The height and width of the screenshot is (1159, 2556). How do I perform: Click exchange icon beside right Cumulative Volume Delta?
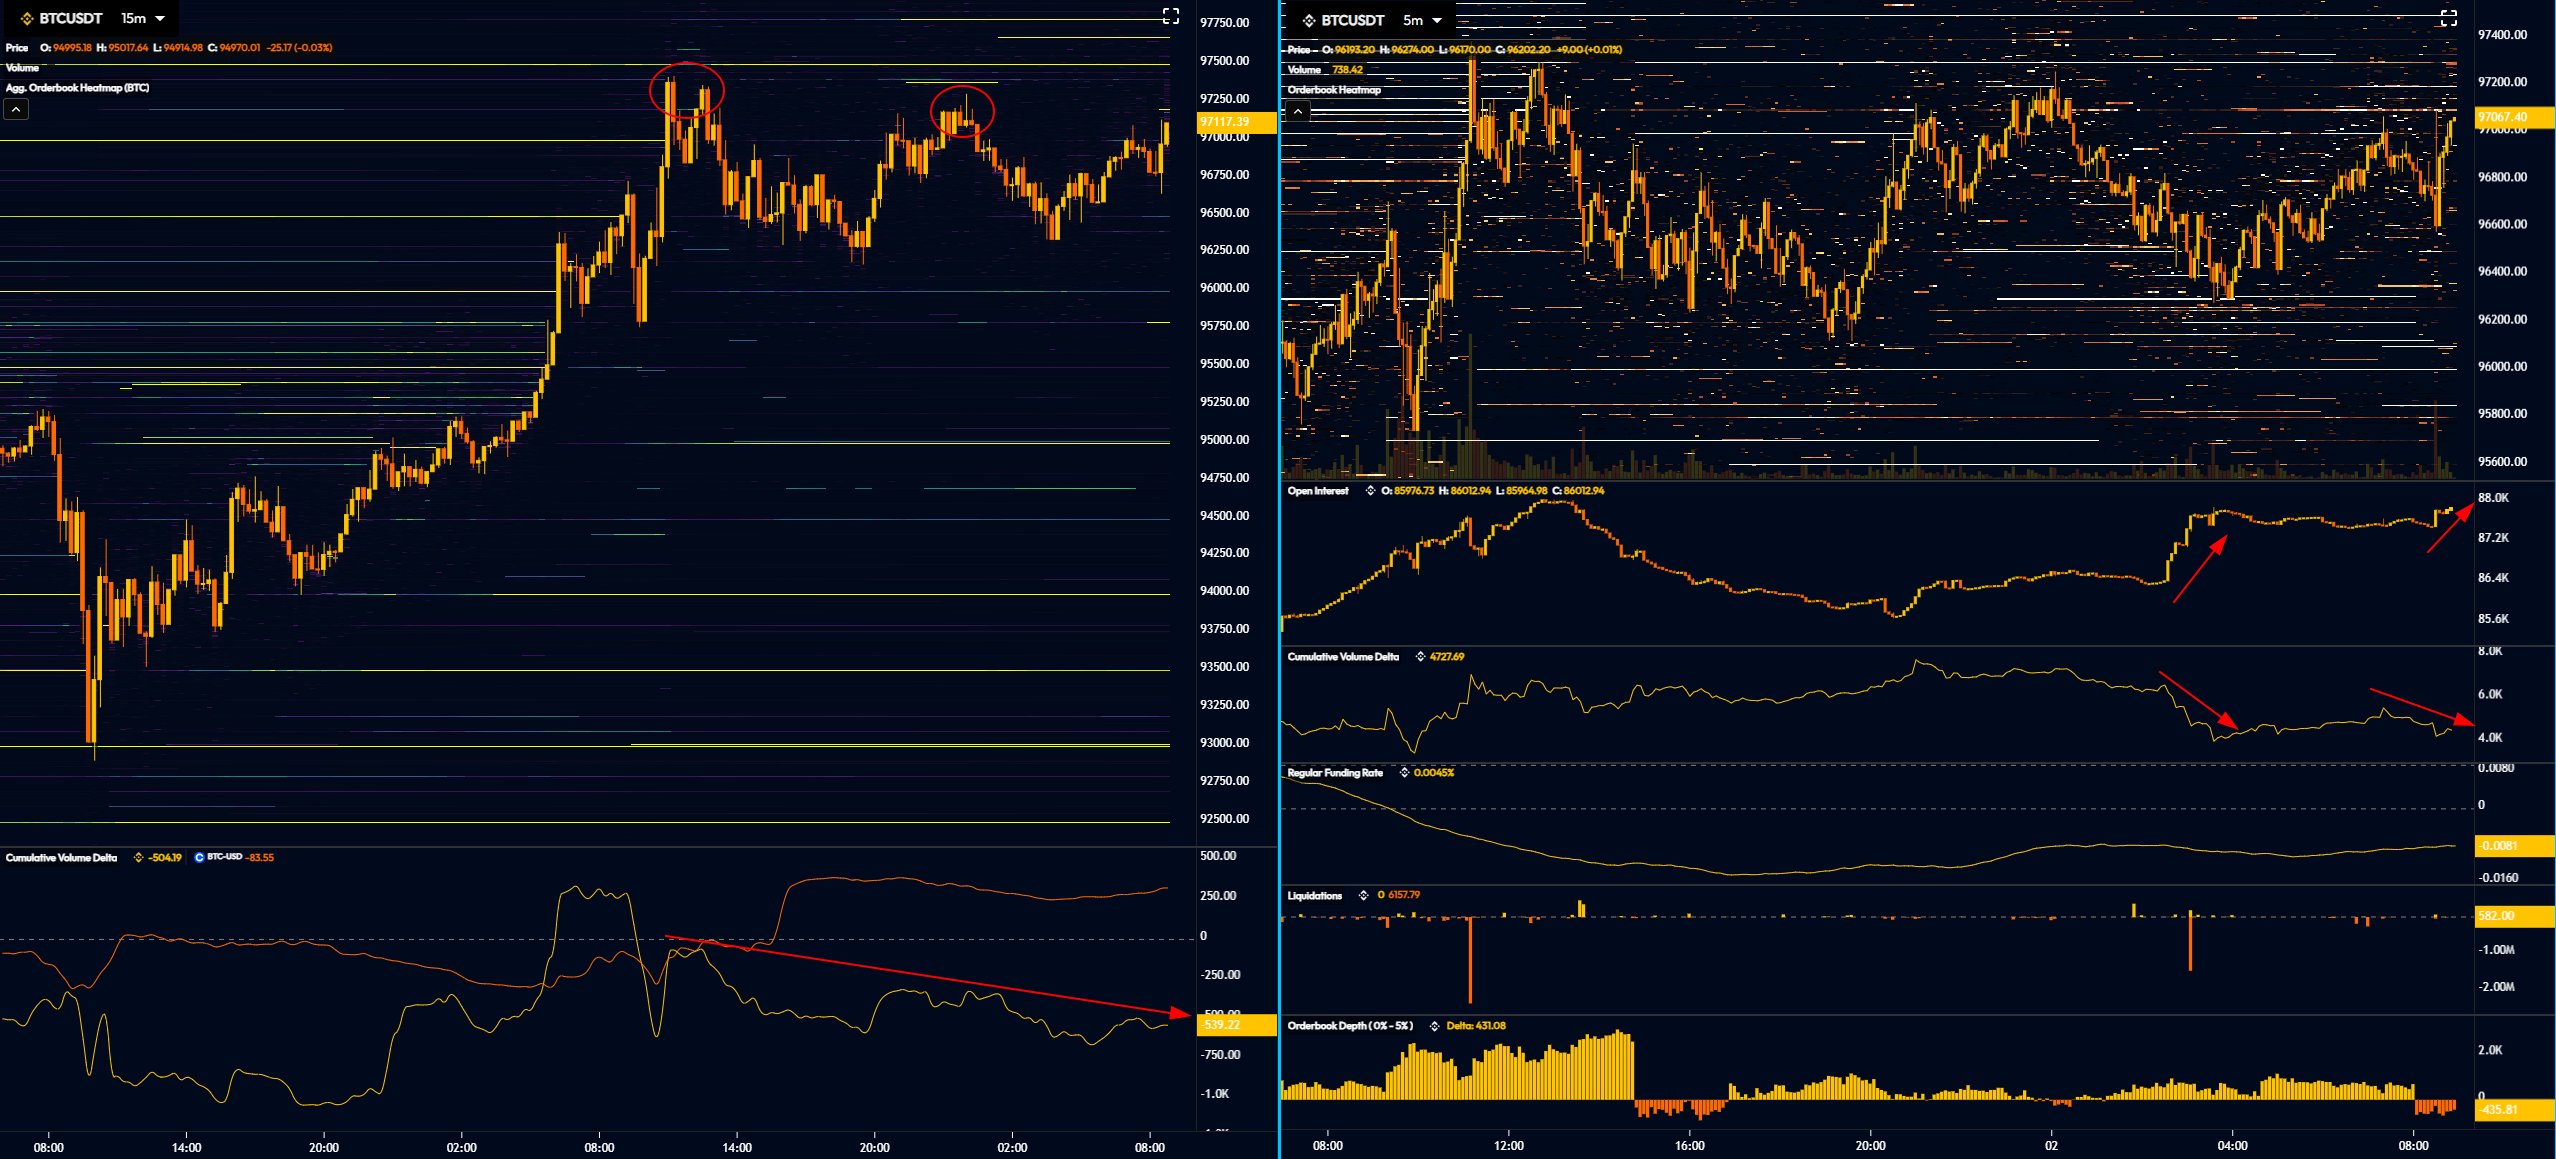(x=1420, y=657)
